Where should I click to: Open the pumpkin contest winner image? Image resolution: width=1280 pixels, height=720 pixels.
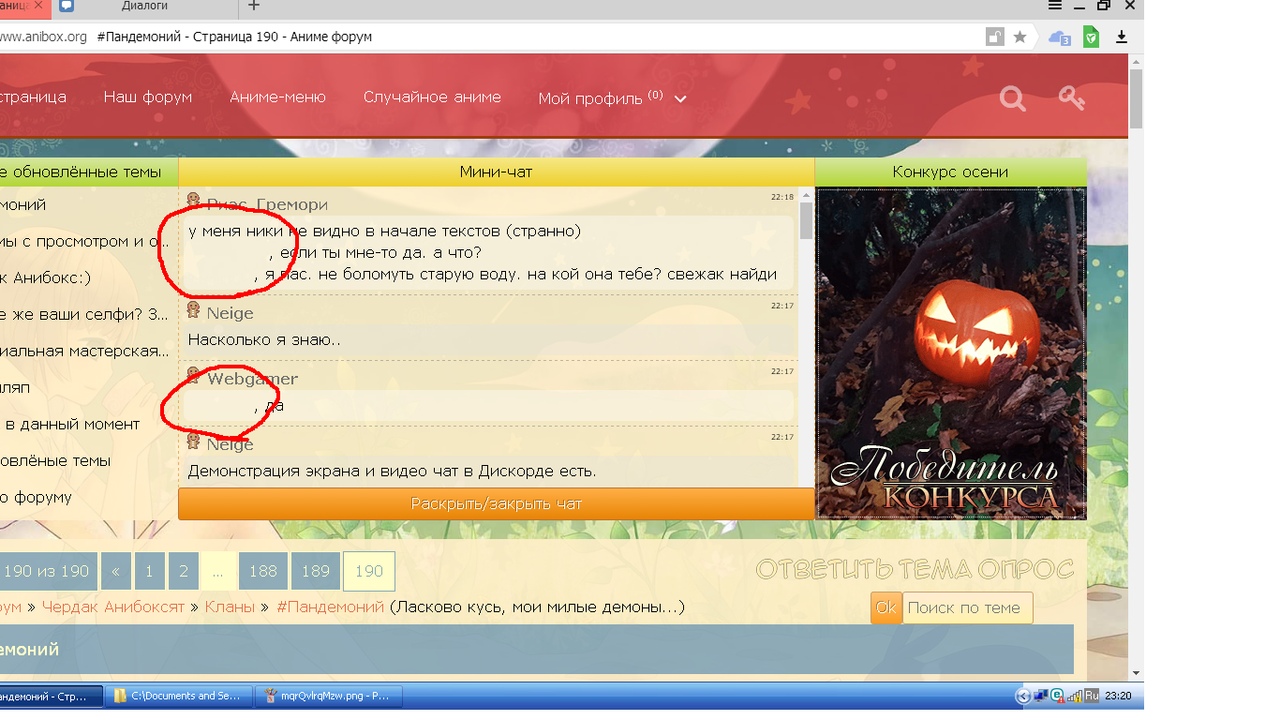click(x=950, y=353)
